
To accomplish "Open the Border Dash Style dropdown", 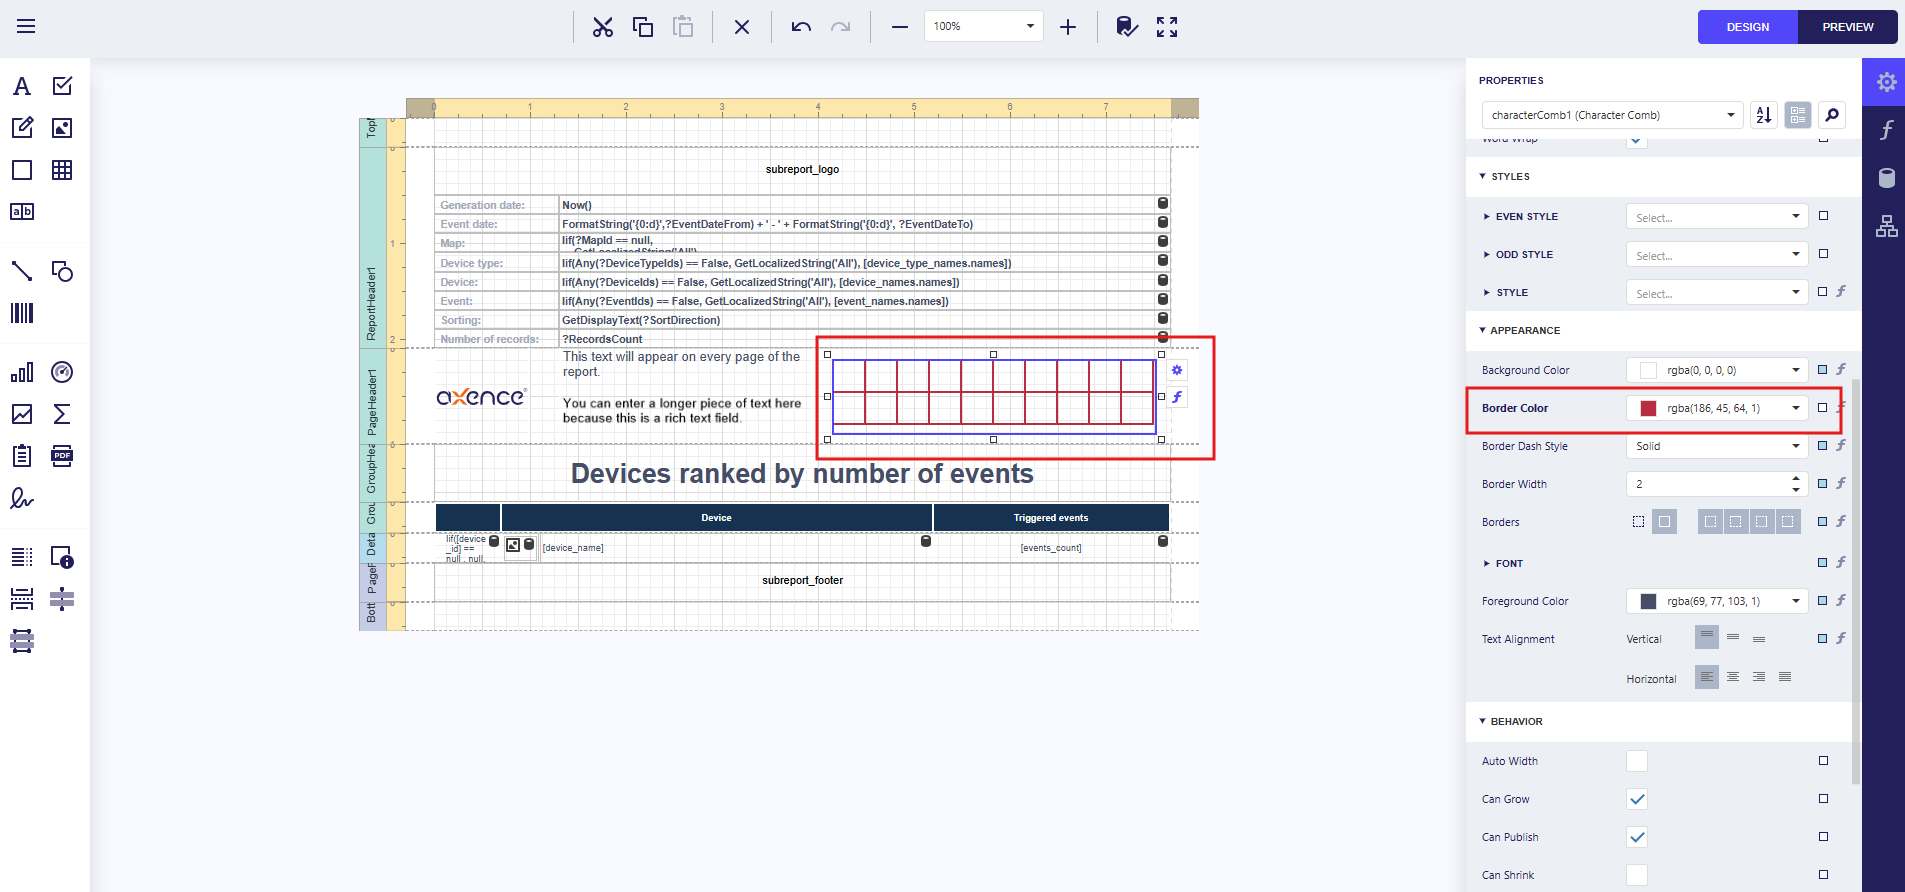I will pos(1716,446).
